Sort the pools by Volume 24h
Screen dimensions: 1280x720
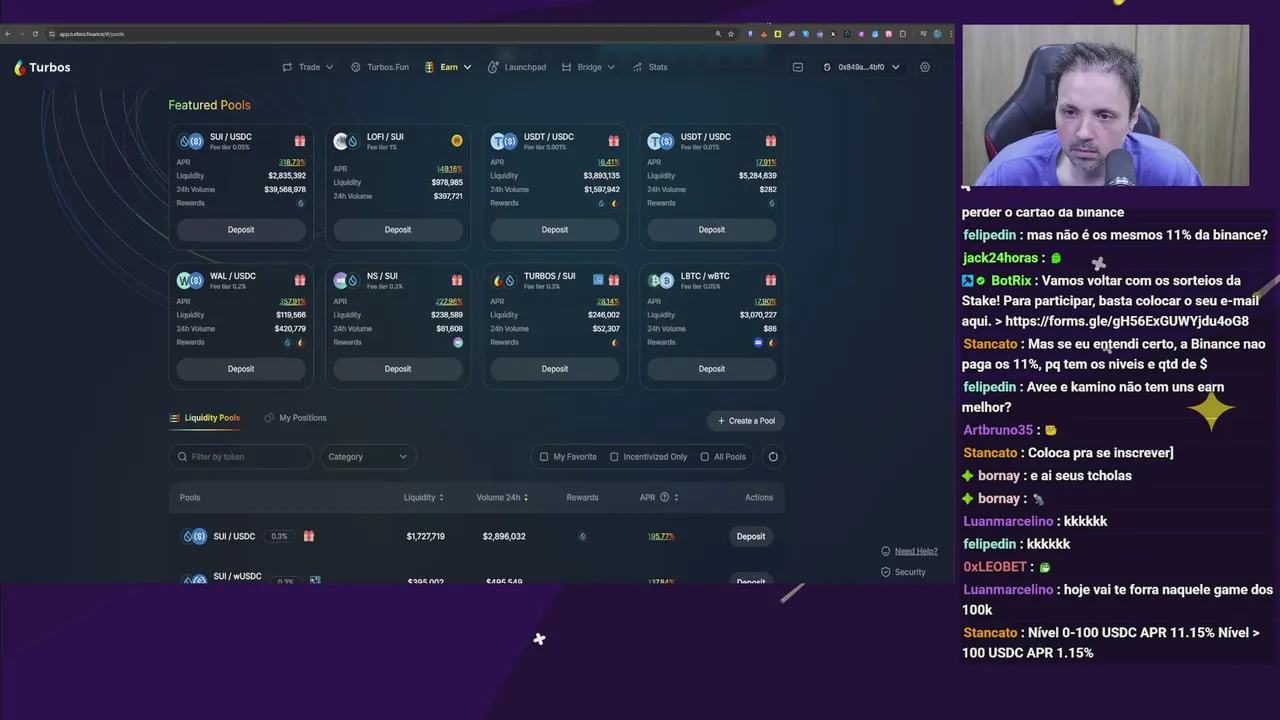click(502, 497)
